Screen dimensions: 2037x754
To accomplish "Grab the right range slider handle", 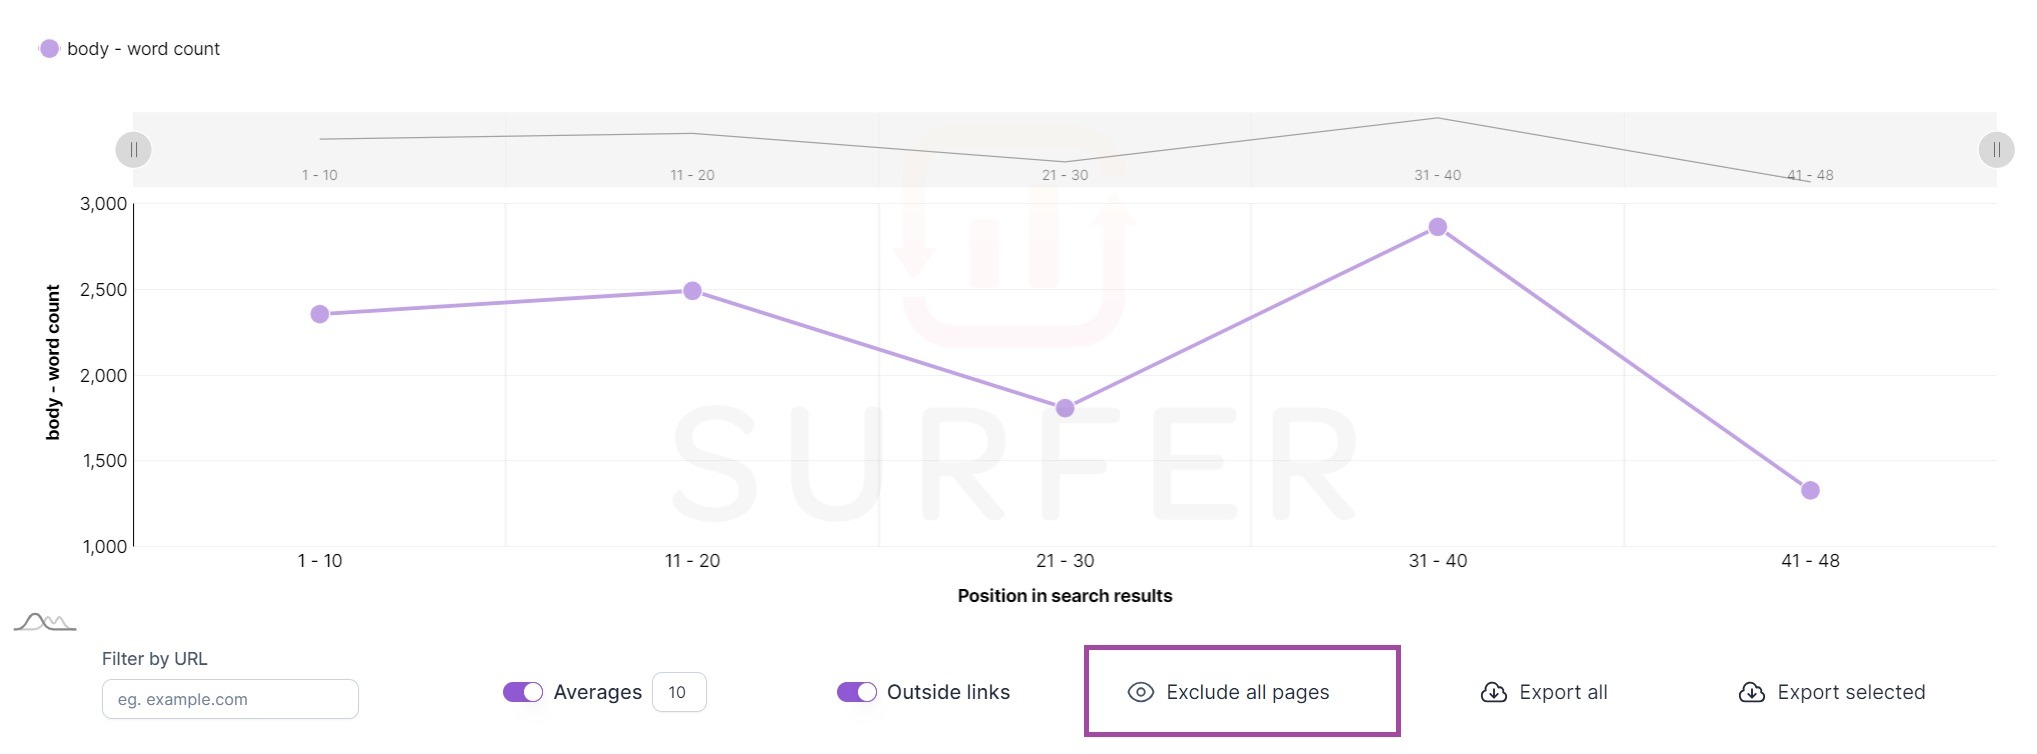I will [1996, 150].
